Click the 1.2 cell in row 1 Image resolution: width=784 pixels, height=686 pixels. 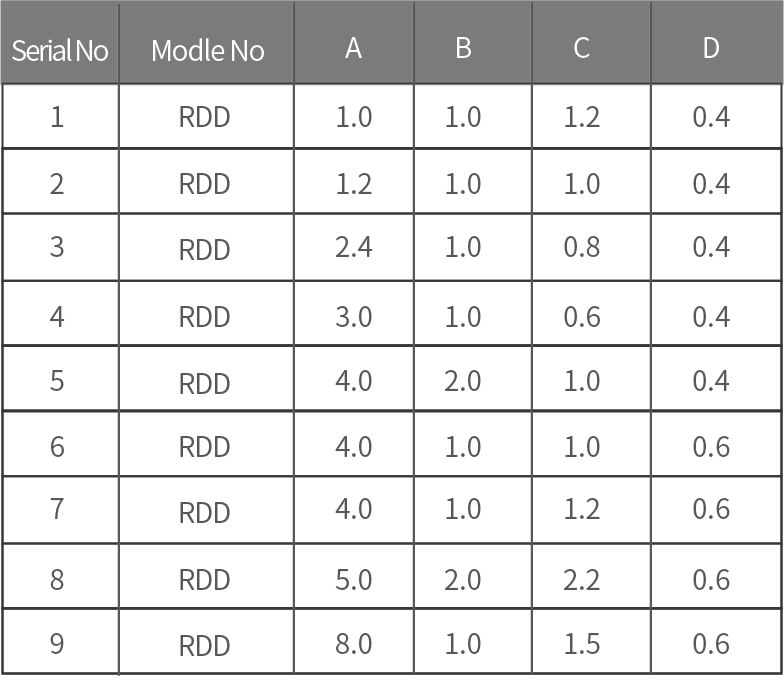point(582,117)
